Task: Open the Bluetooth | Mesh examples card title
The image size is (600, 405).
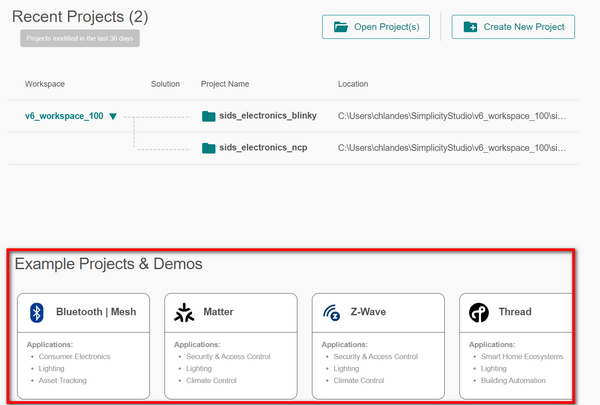Action: coord(96,312)
